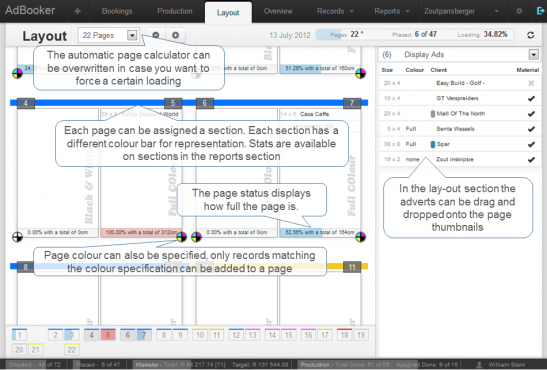The height and width of the screenshot is (370, 547).
Task: Click the zoom out minus button
Action: coord(156,35)
